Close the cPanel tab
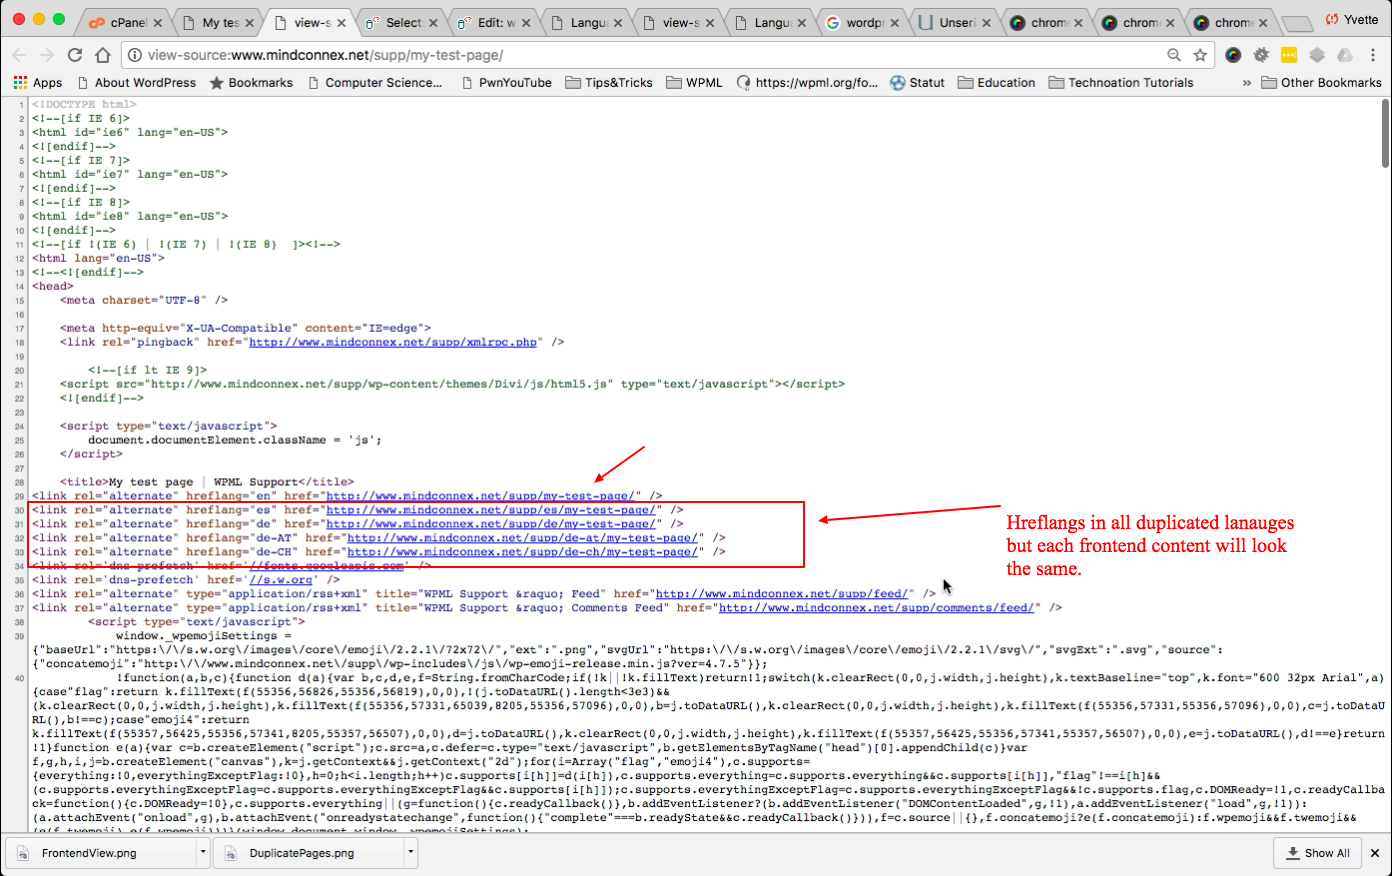This screenshot has width=1392, height=876. click(160, 23)
